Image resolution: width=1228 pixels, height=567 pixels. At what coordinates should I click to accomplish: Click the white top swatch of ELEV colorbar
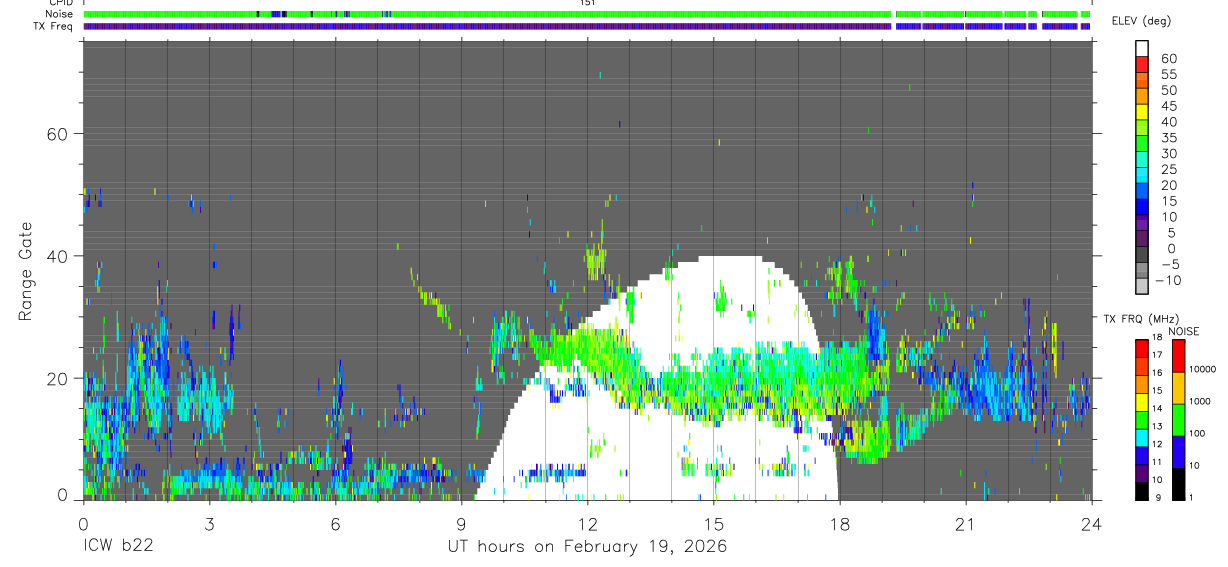coord(1141,48)
